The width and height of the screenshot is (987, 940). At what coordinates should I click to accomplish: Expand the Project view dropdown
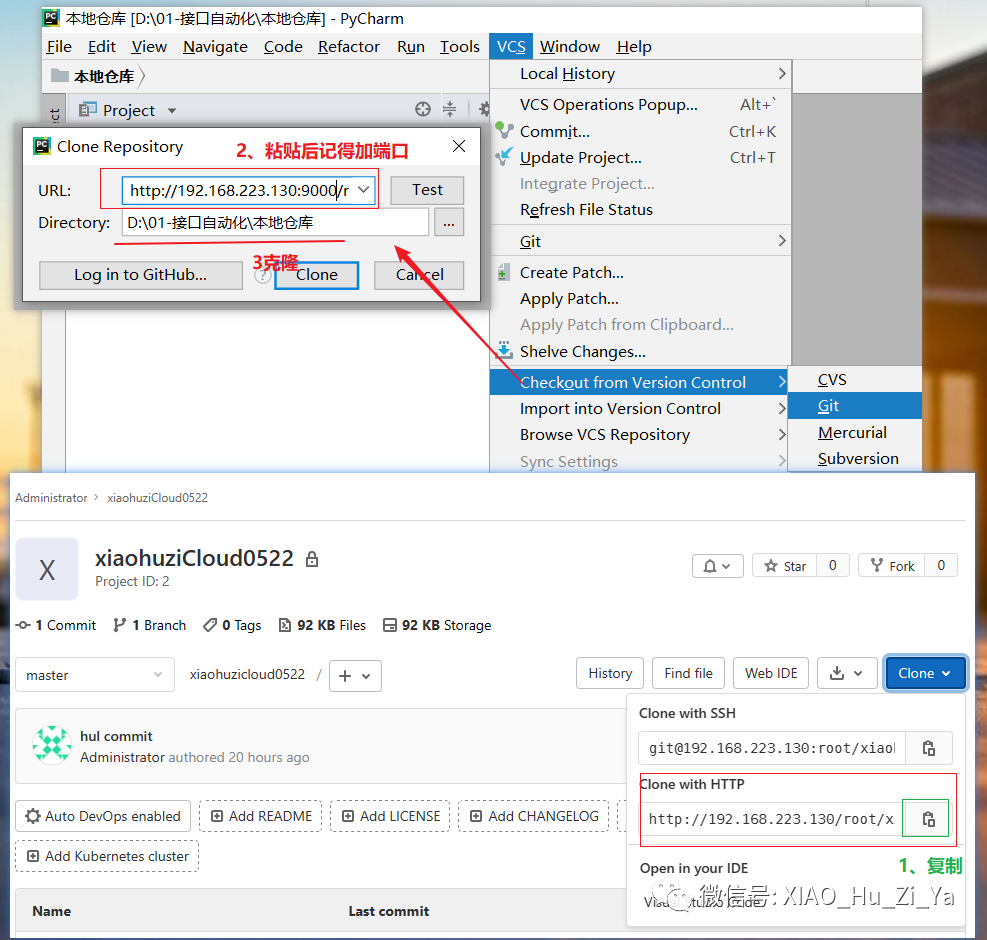(171, 111)
